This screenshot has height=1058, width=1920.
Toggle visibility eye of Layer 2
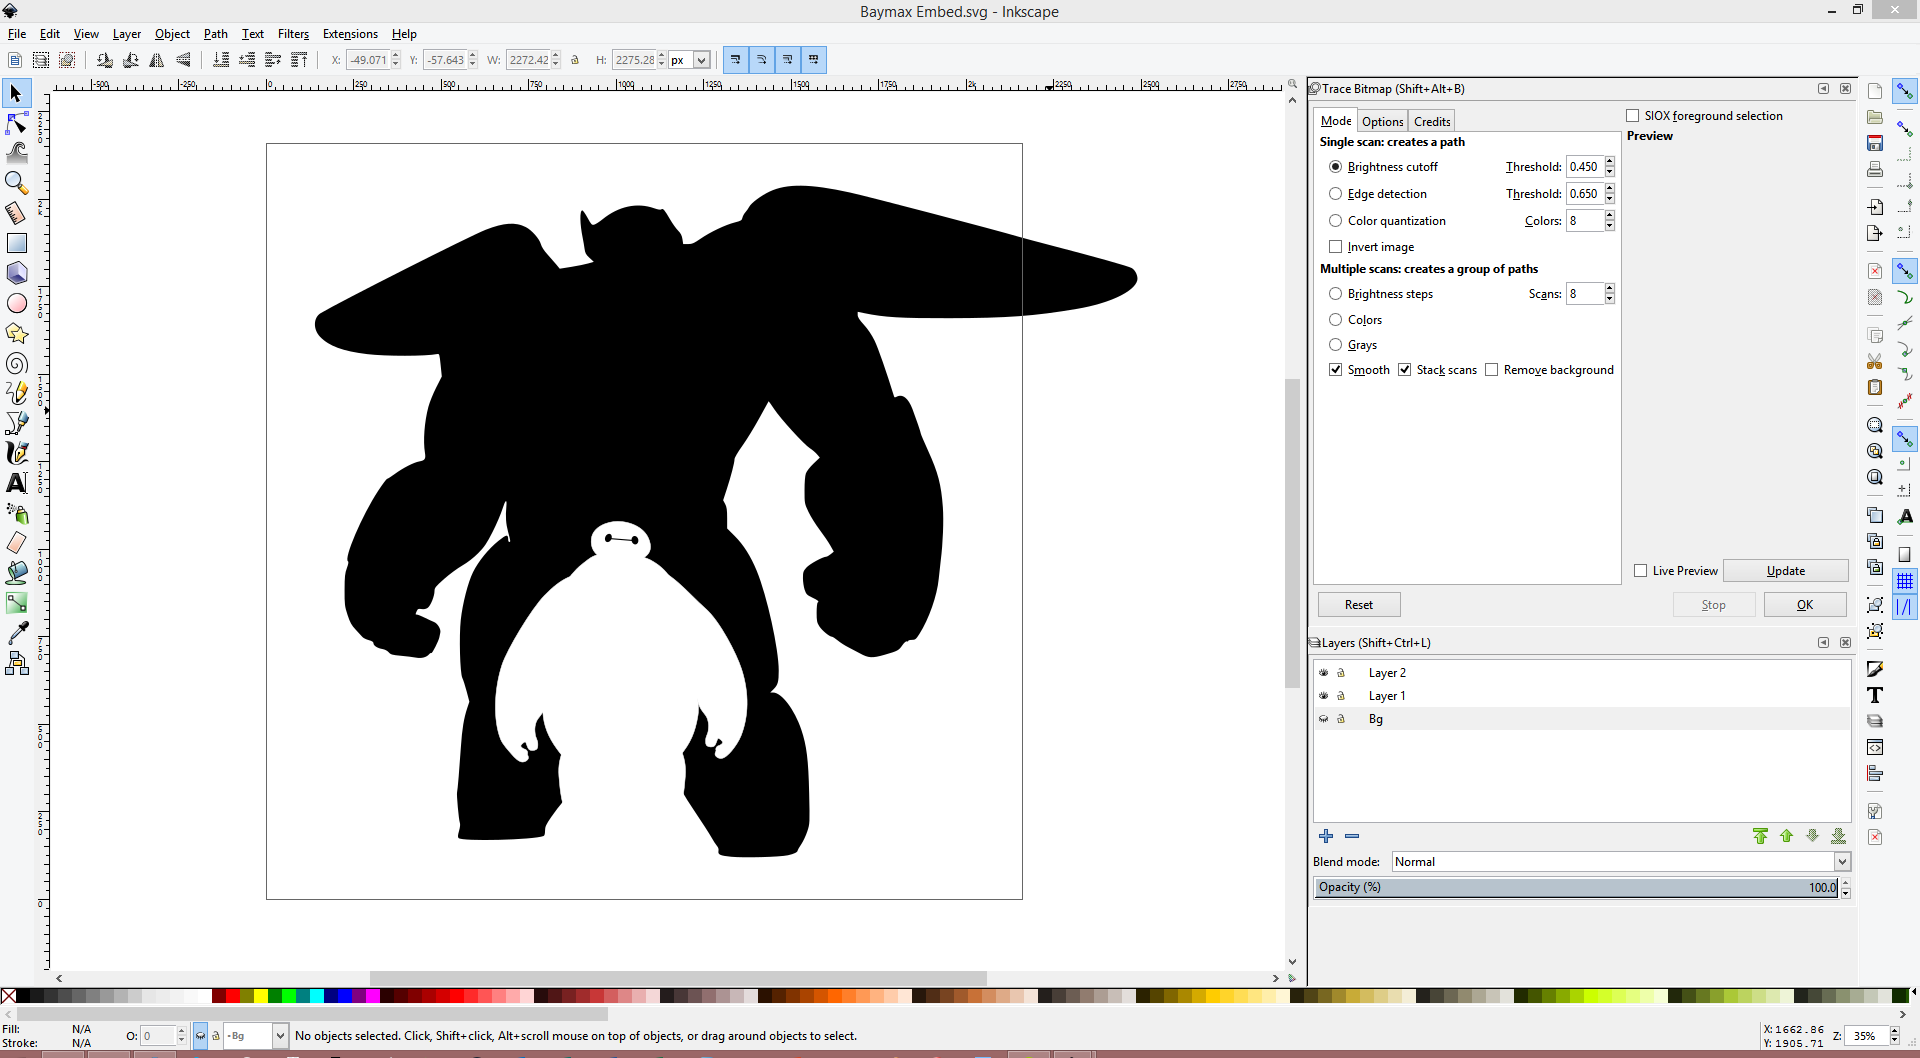pos(1323,673)
